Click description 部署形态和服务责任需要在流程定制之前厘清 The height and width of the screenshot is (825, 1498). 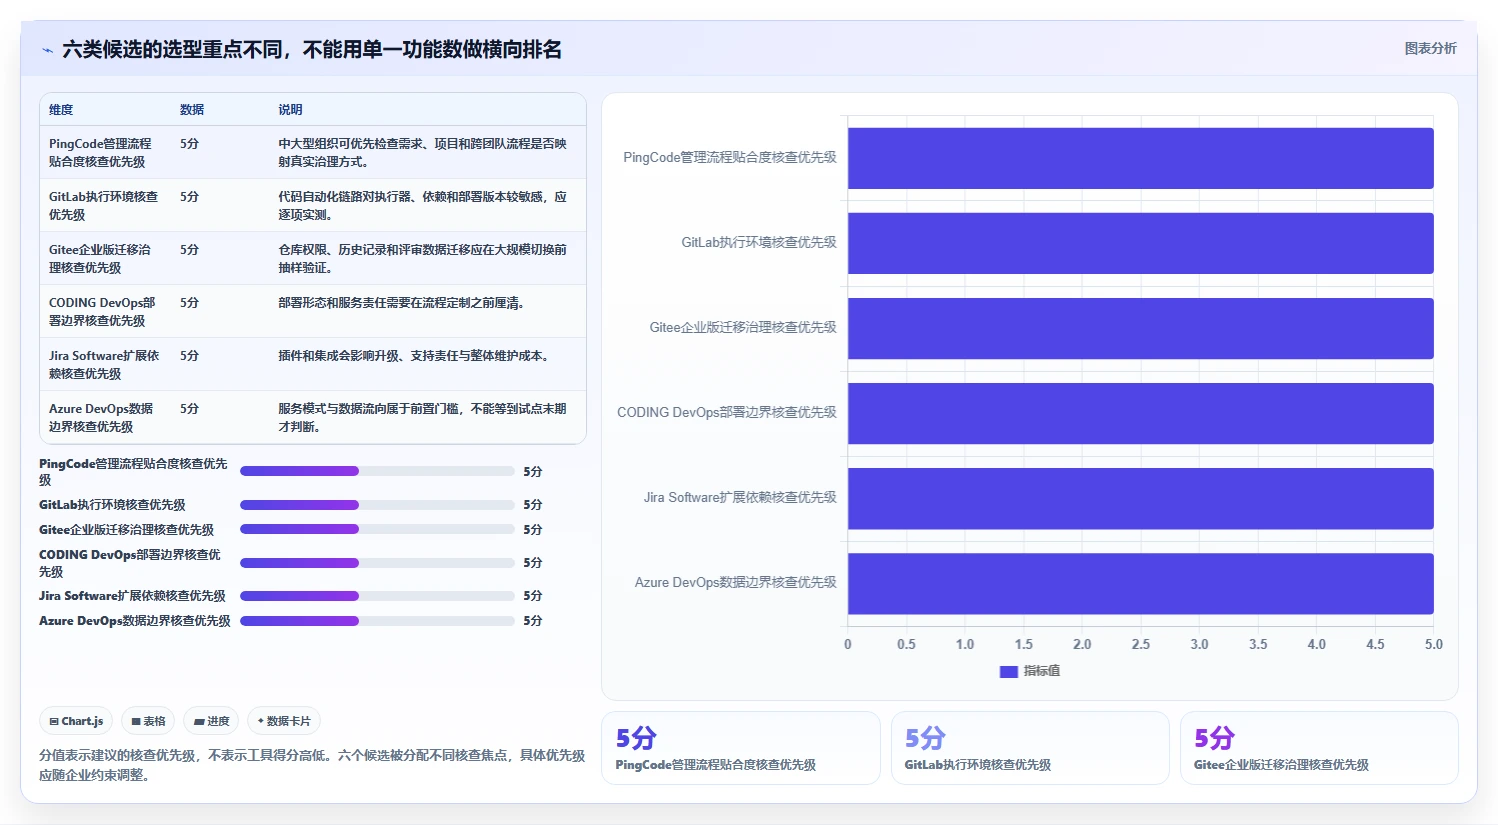click(401, 303)
